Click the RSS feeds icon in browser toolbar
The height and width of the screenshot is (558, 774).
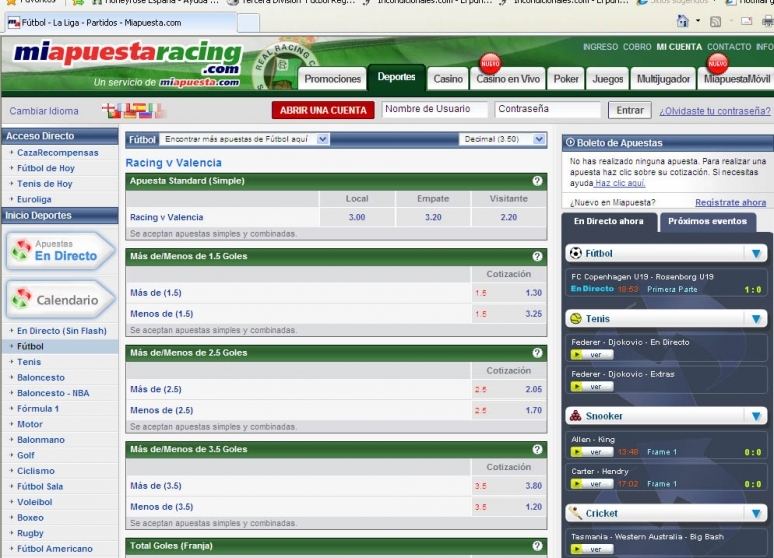click(715, 21)
